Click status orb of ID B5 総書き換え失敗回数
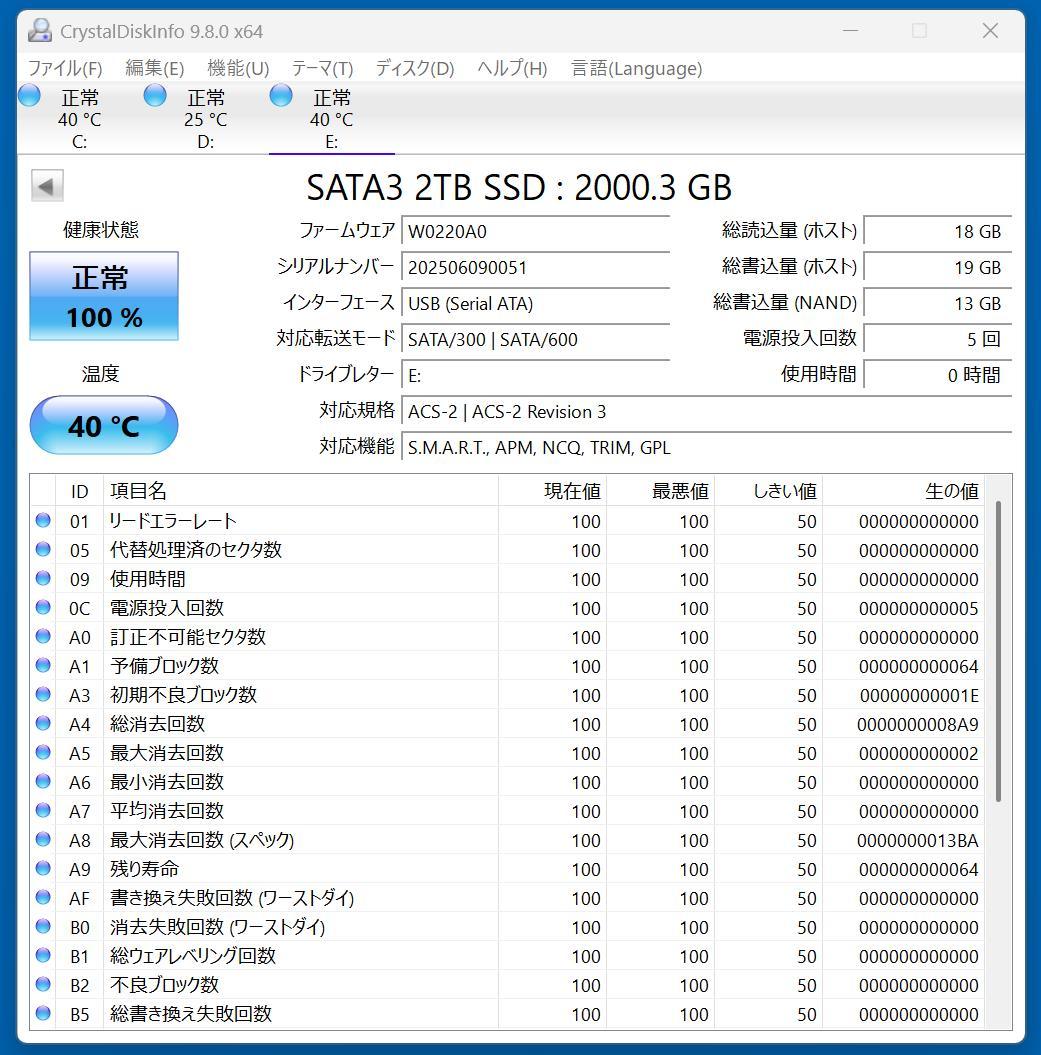Screen dimensions: 1041x1055 point(43,1013)
